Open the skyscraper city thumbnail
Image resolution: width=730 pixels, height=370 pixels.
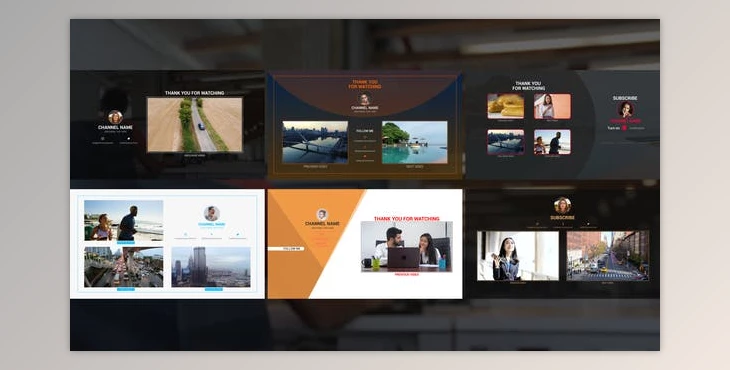coord(211,267)
